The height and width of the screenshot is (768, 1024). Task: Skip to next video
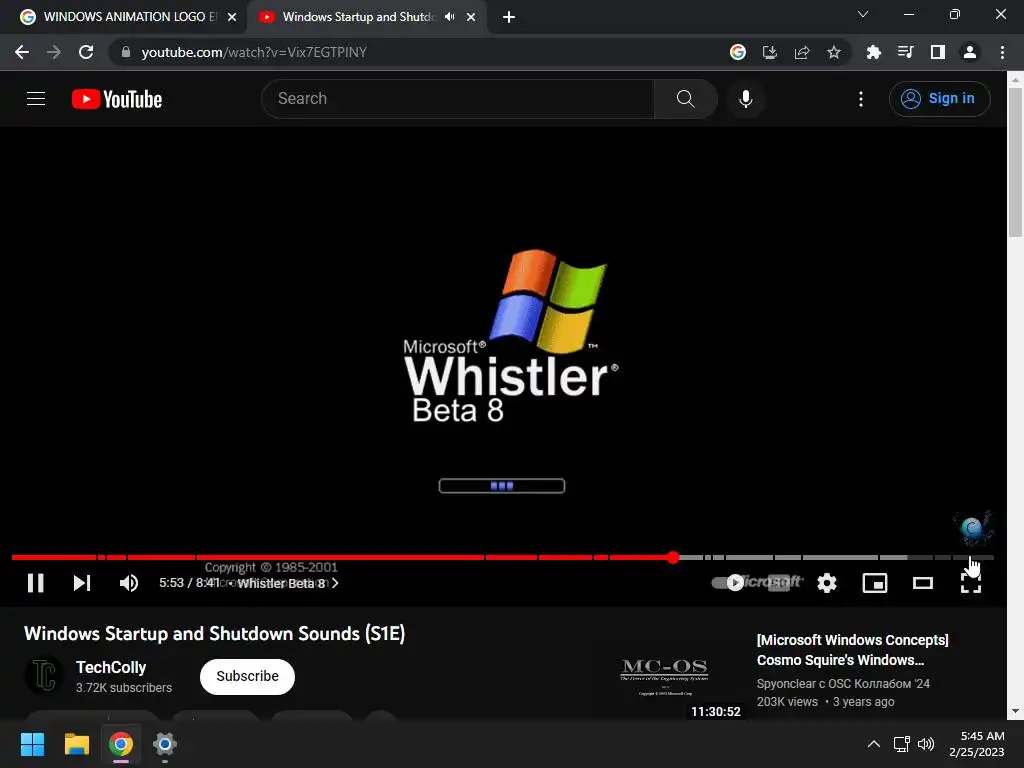[82, 583]
